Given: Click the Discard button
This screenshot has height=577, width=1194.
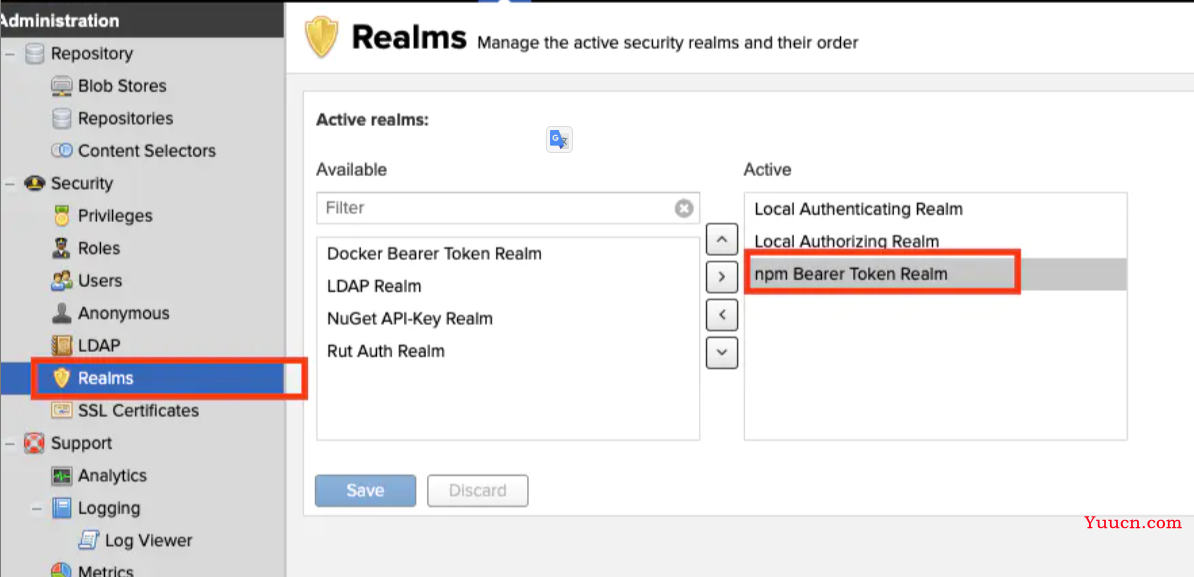Looking at the screenshot, I should [x=477, y=491].
